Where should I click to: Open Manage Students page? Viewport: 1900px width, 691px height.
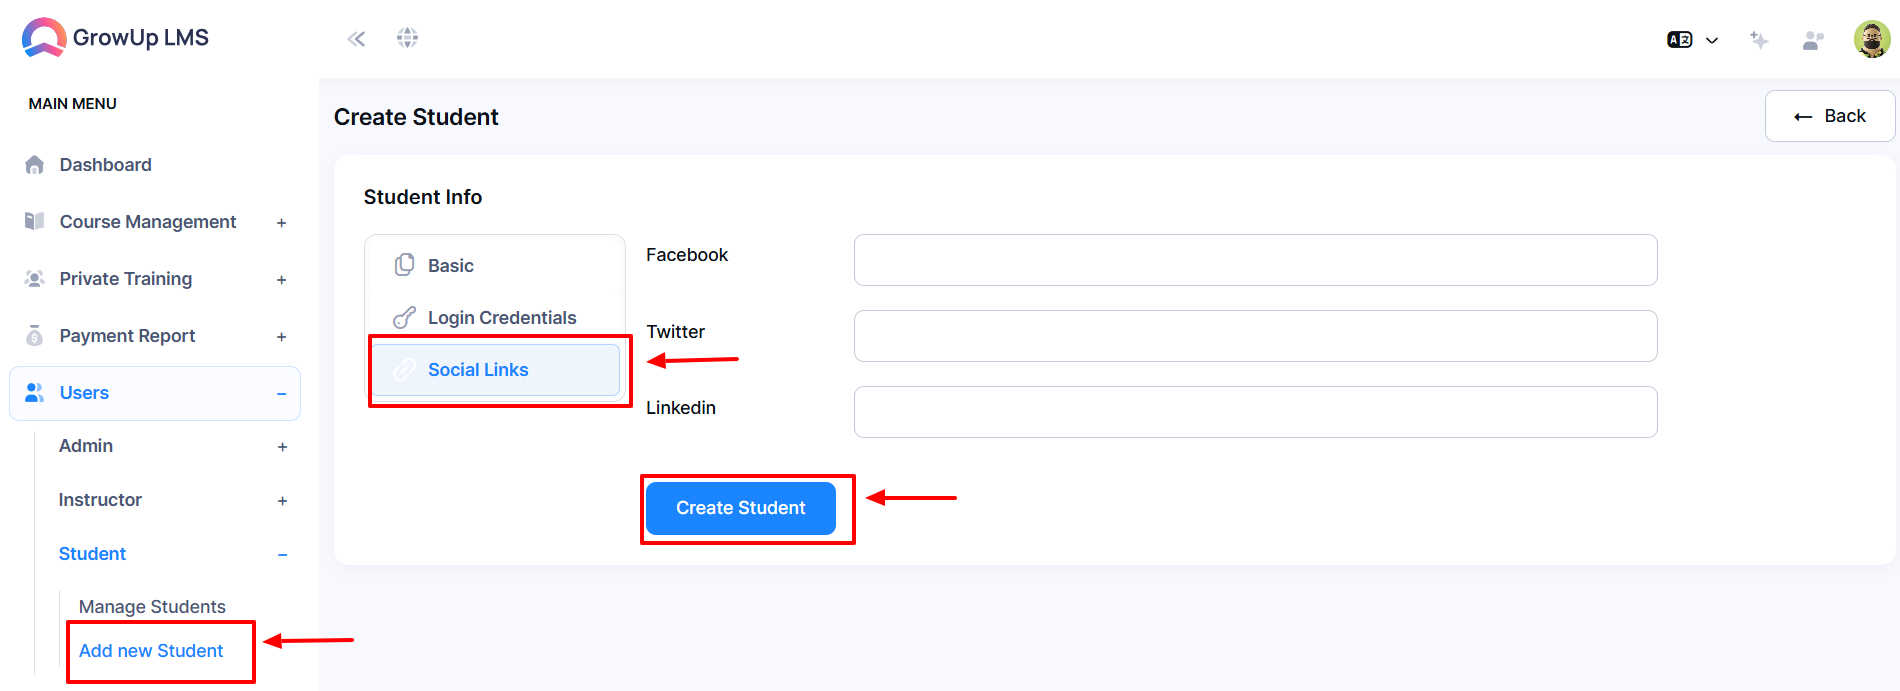pyautogui.click(x=152, y=607)
